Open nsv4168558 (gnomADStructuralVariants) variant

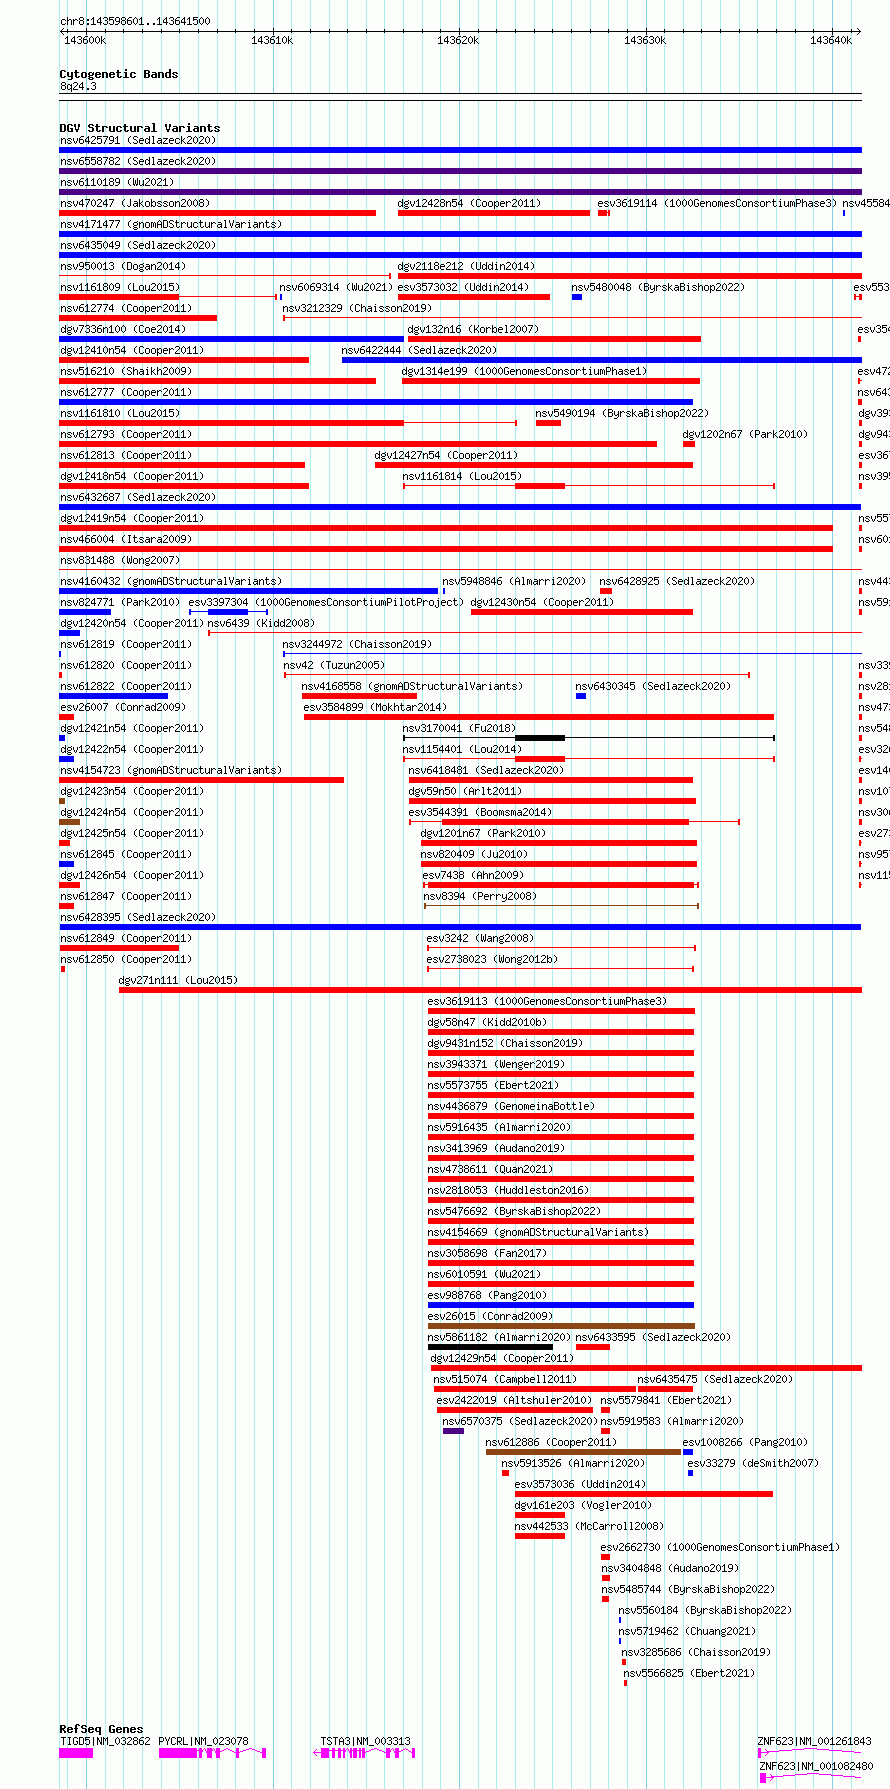tap(412, 686)
